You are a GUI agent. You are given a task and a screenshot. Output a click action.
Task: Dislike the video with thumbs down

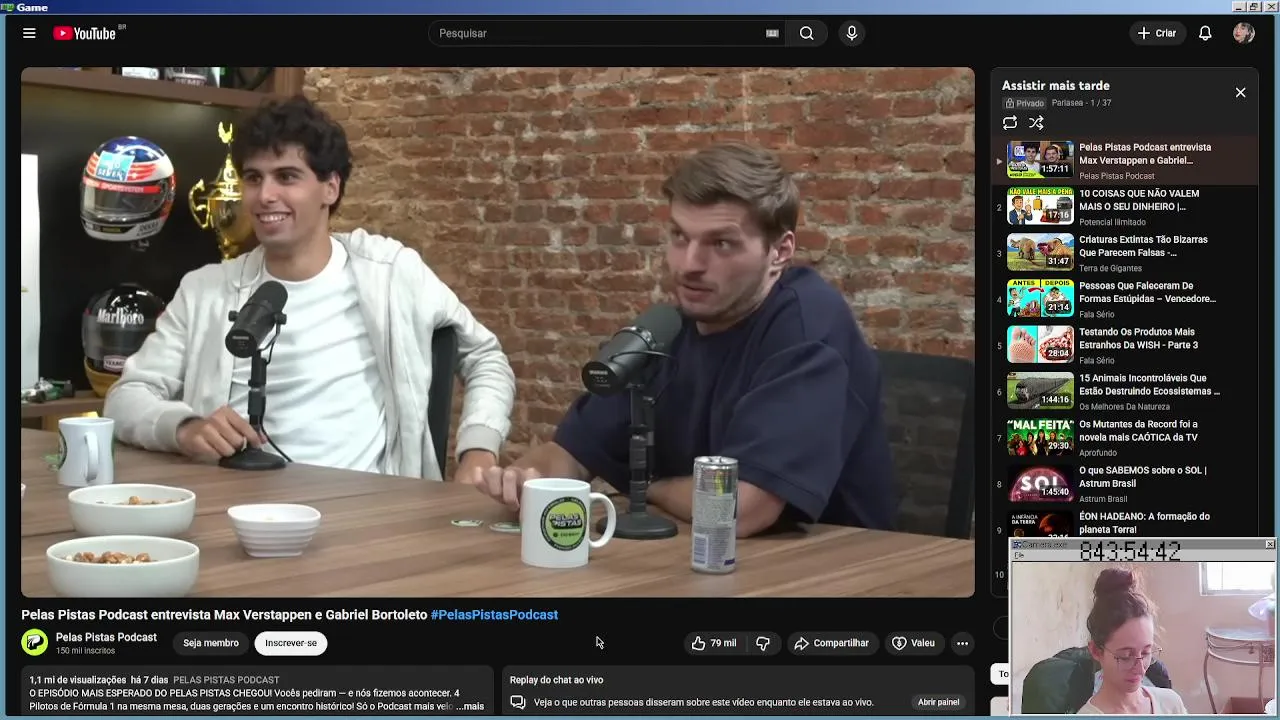(763, 643)
